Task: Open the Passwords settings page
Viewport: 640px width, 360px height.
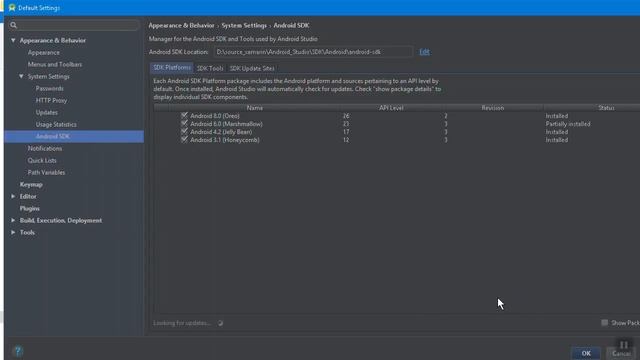Action: tap(49, 89)
